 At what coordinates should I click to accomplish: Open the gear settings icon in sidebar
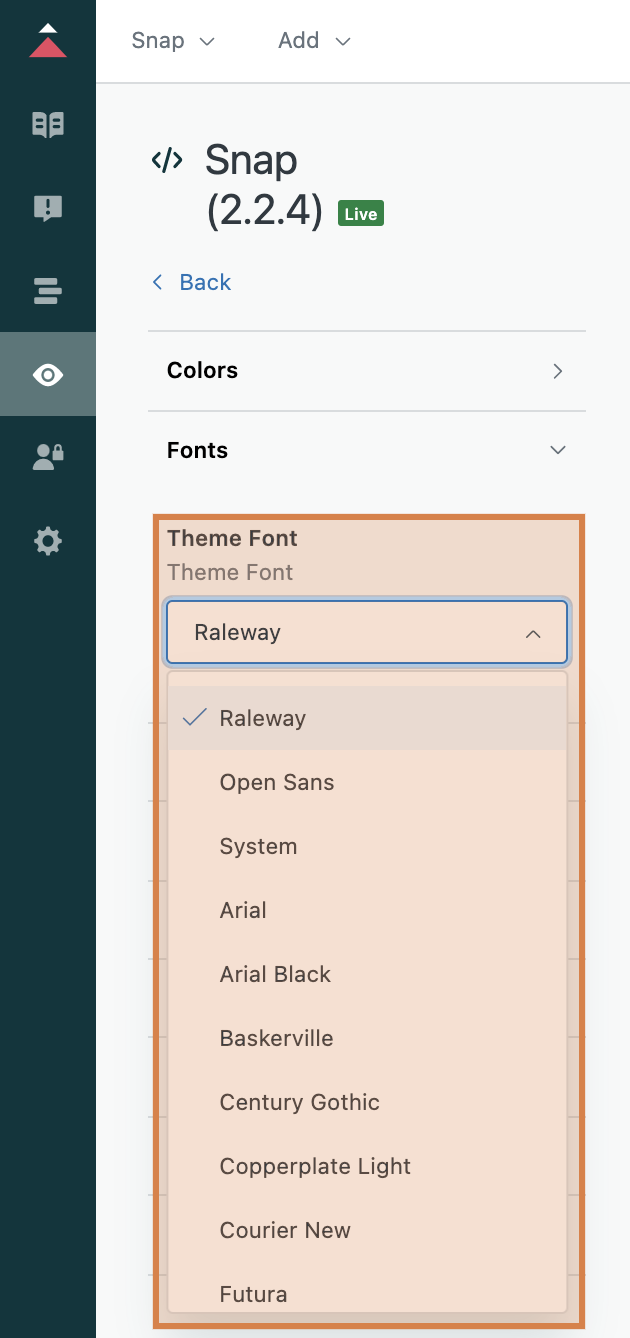click(48, 541)
